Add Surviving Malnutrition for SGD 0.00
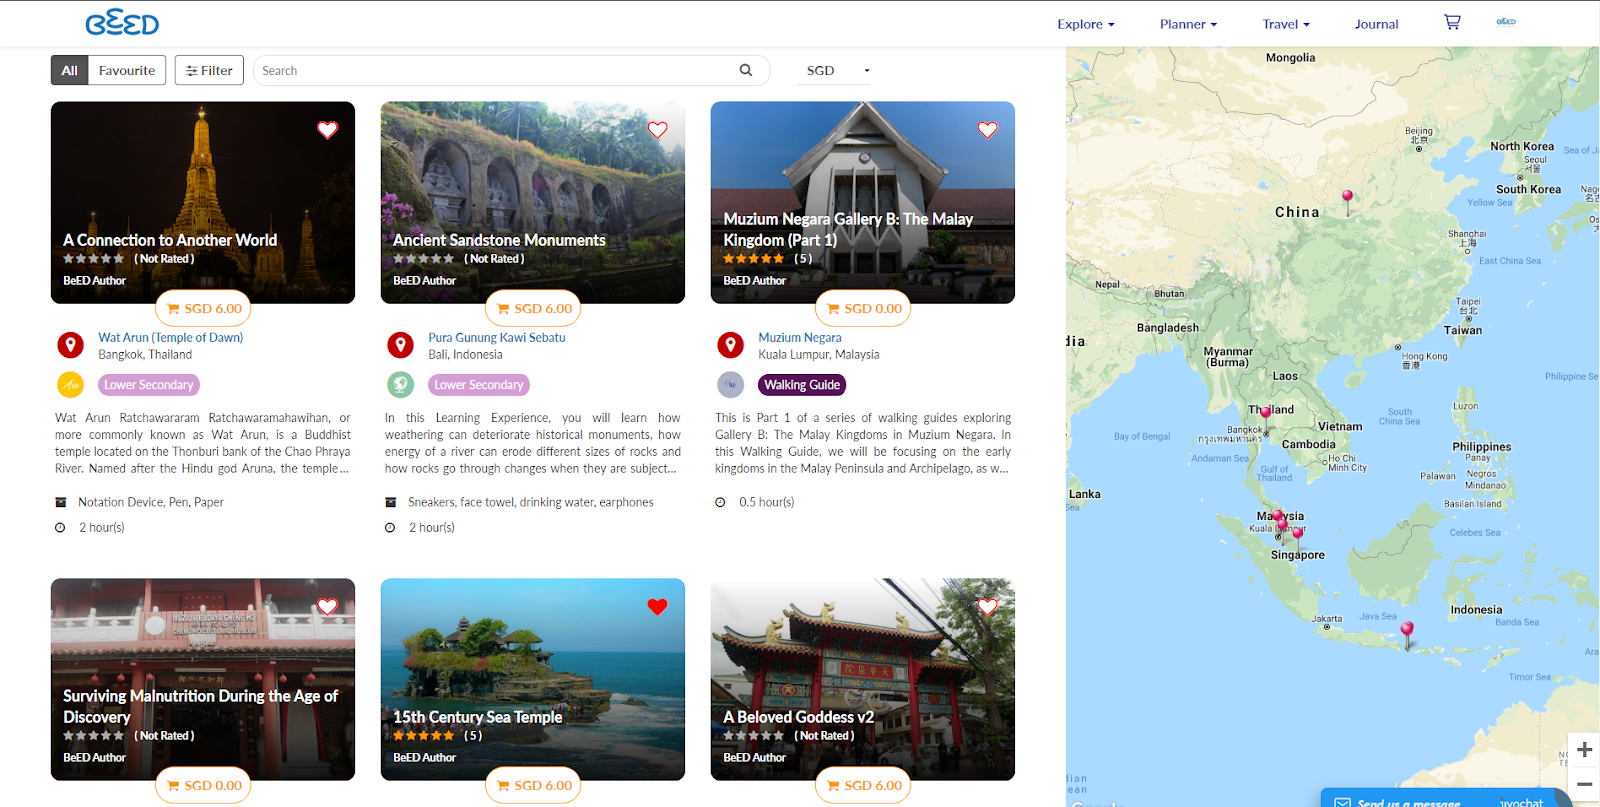 [x=203, y=785]
